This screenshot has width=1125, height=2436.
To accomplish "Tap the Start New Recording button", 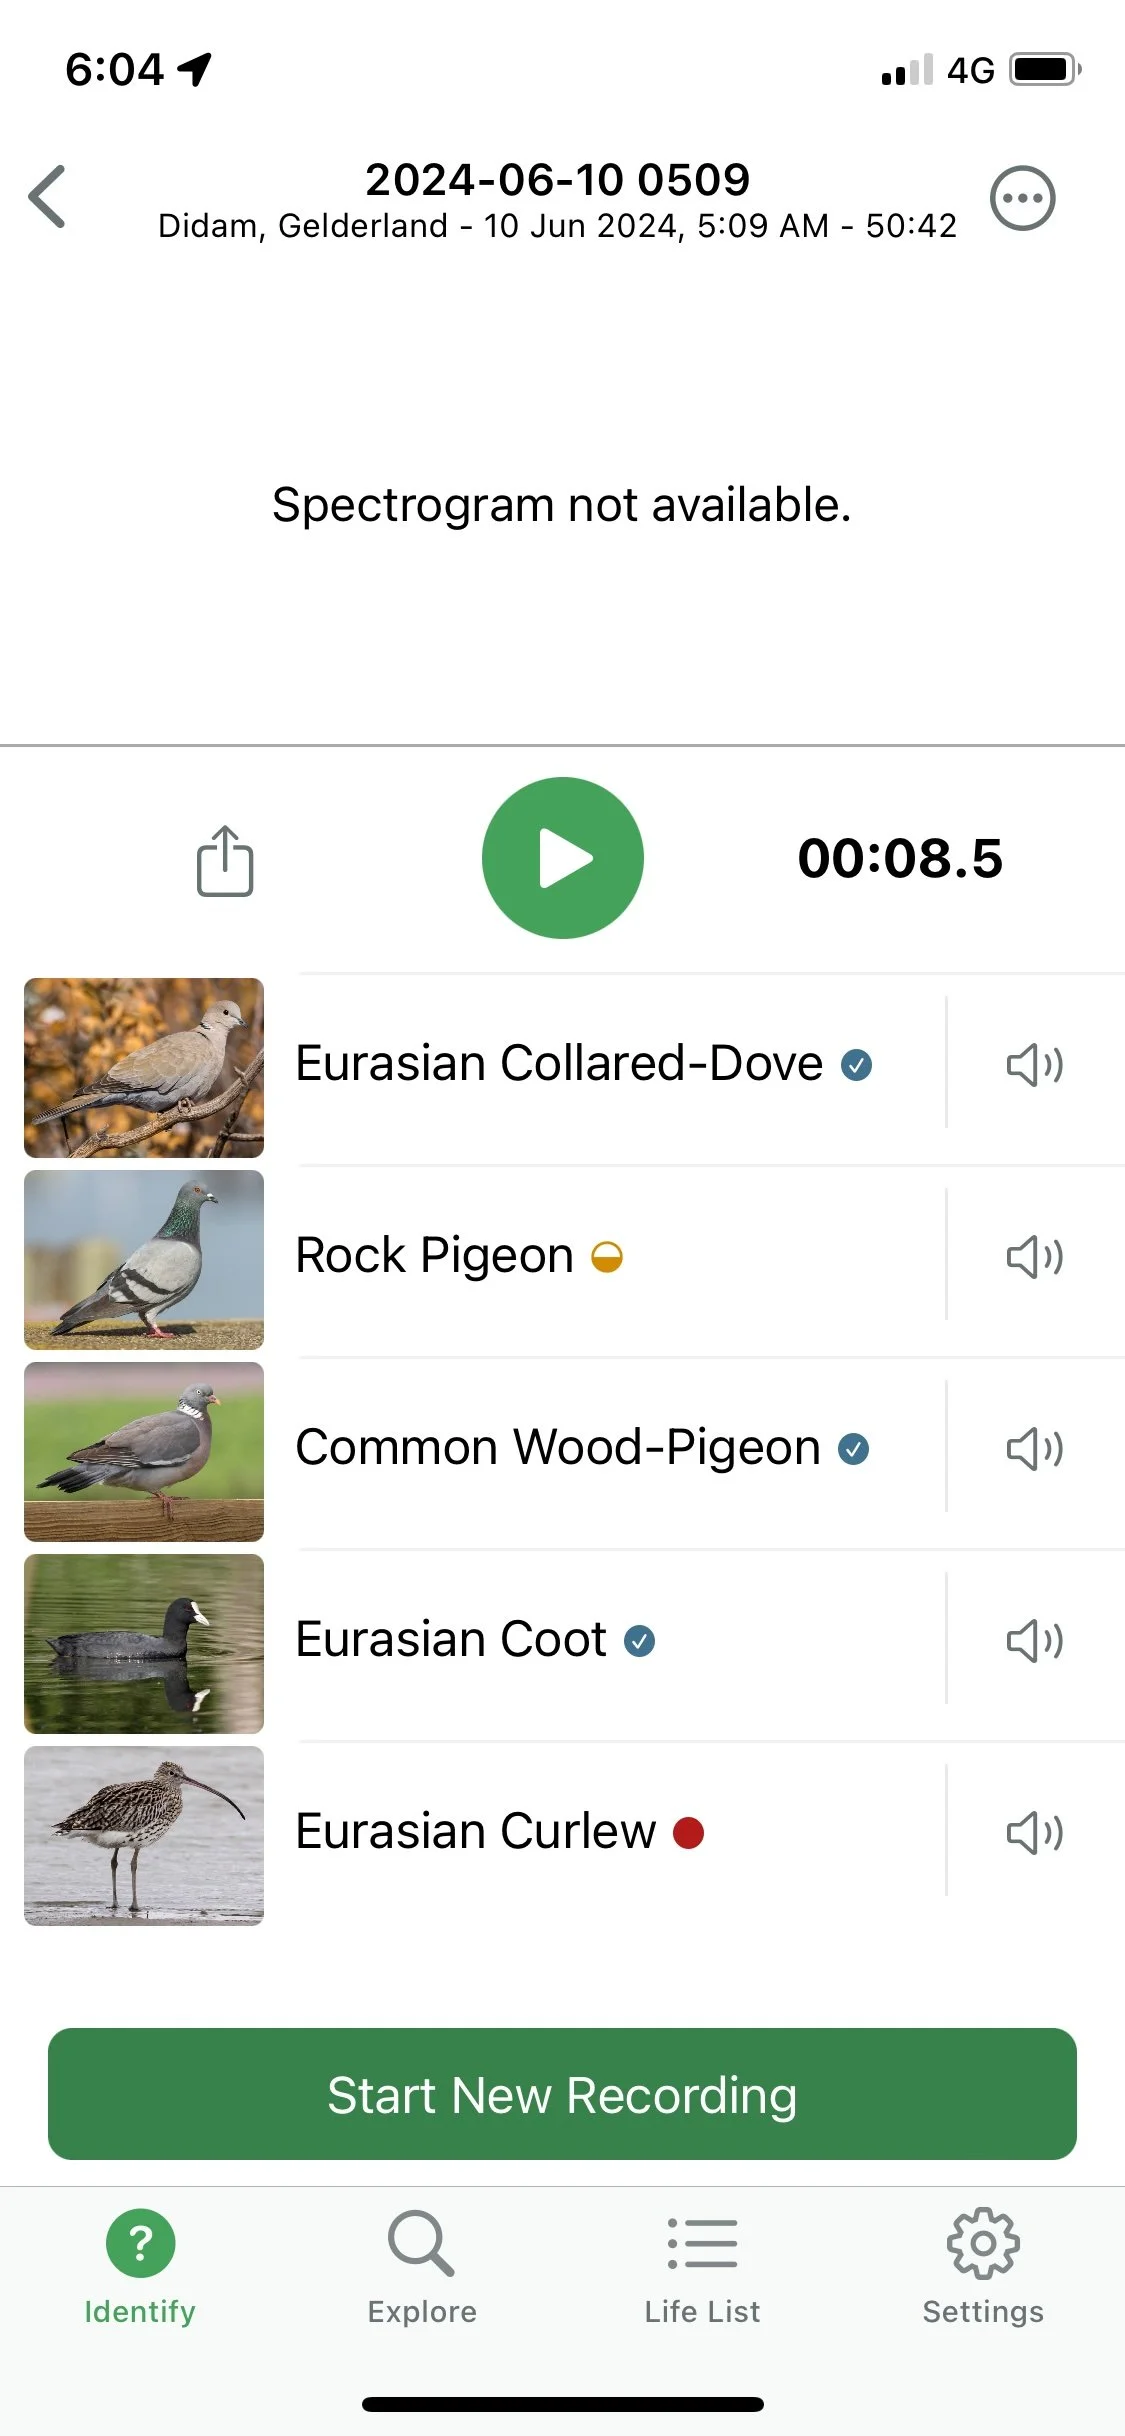I will pyautogui.click(x=562, y=2093).
